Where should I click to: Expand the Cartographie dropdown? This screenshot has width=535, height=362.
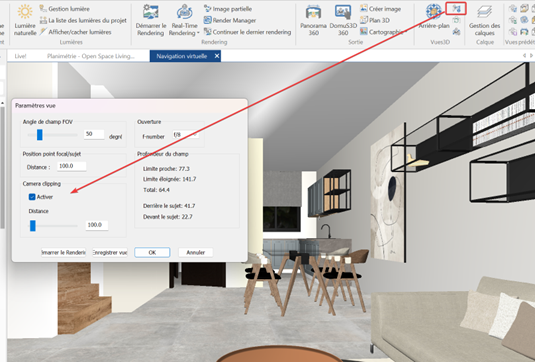(x=406, y=32)
